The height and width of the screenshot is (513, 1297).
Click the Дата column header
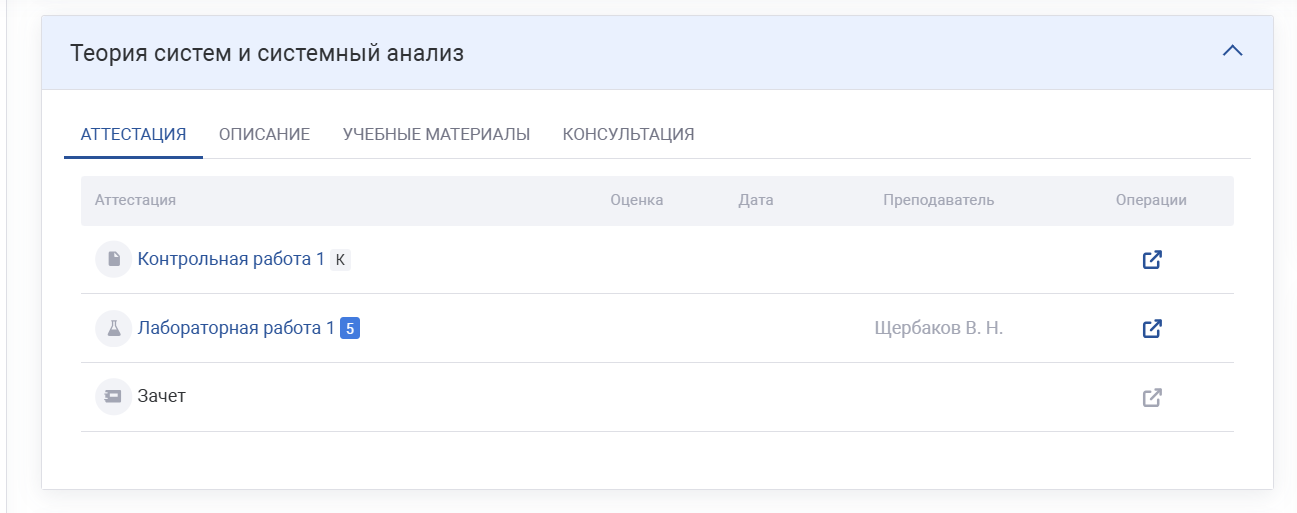click(x=755, y=200)
